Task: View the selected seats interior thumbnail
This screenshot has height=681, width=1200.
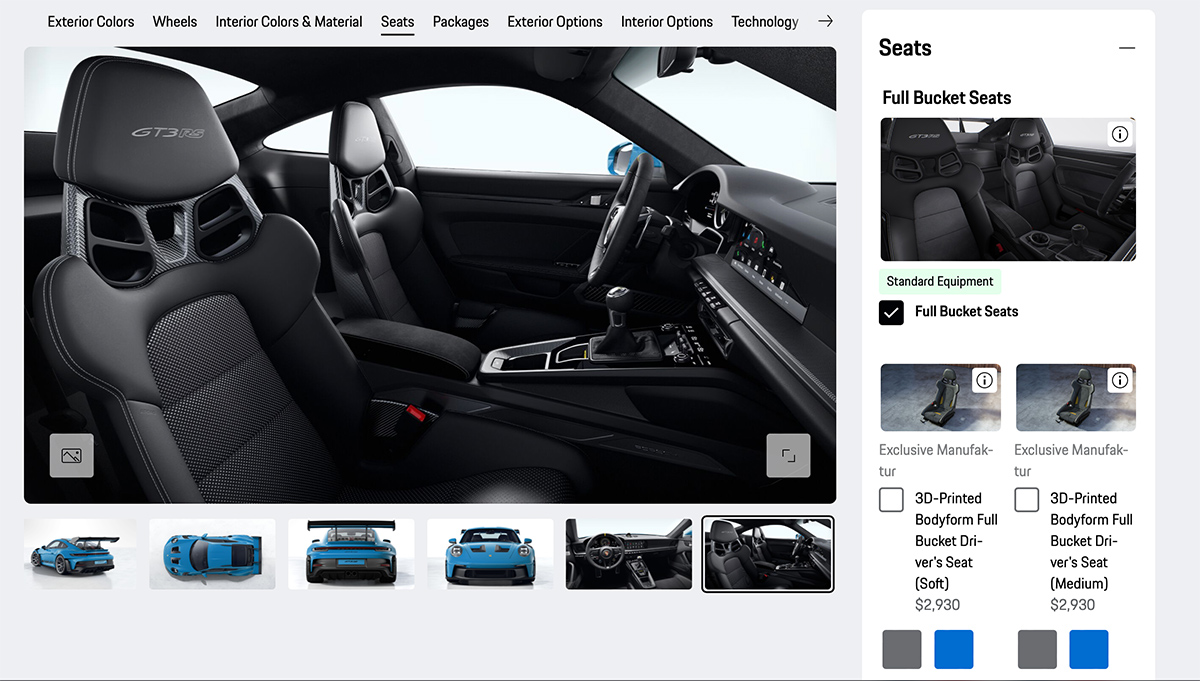Action: (x=768, y=554)
